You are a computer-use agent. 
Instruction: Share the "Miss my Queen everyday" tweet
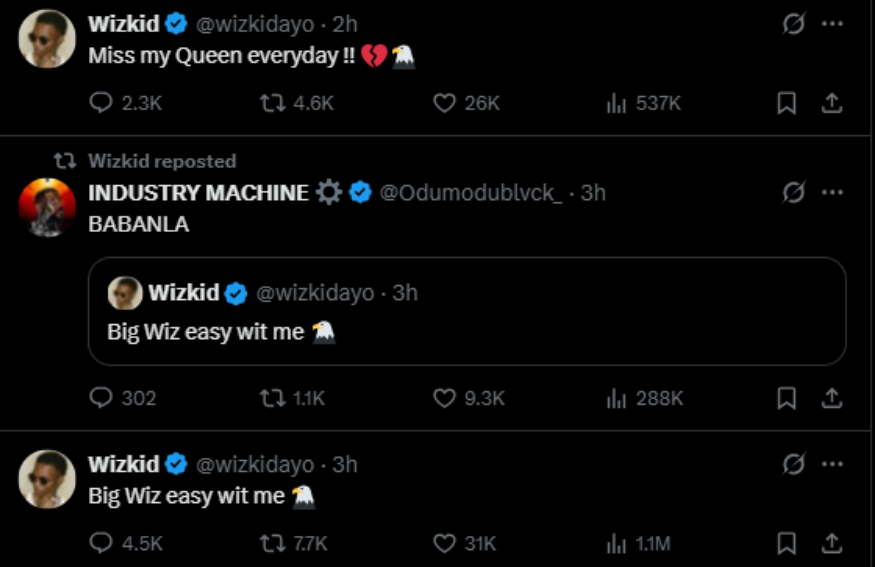[x=831, y=103]
